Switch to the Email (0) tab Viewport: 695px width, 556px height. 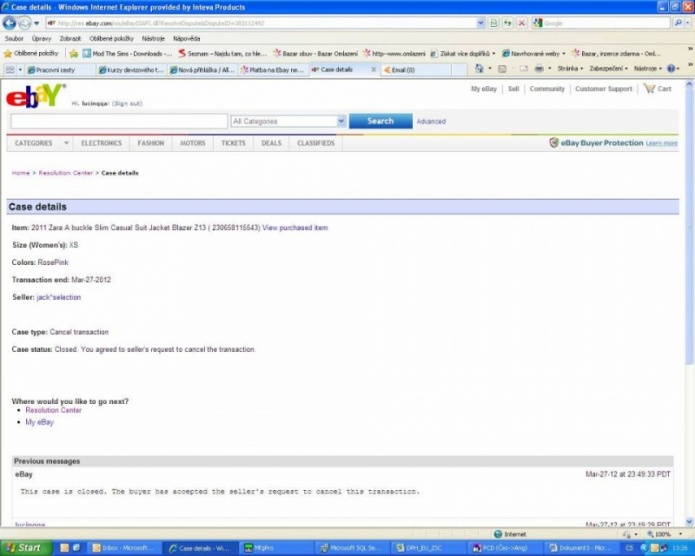[x=404, y=69]
